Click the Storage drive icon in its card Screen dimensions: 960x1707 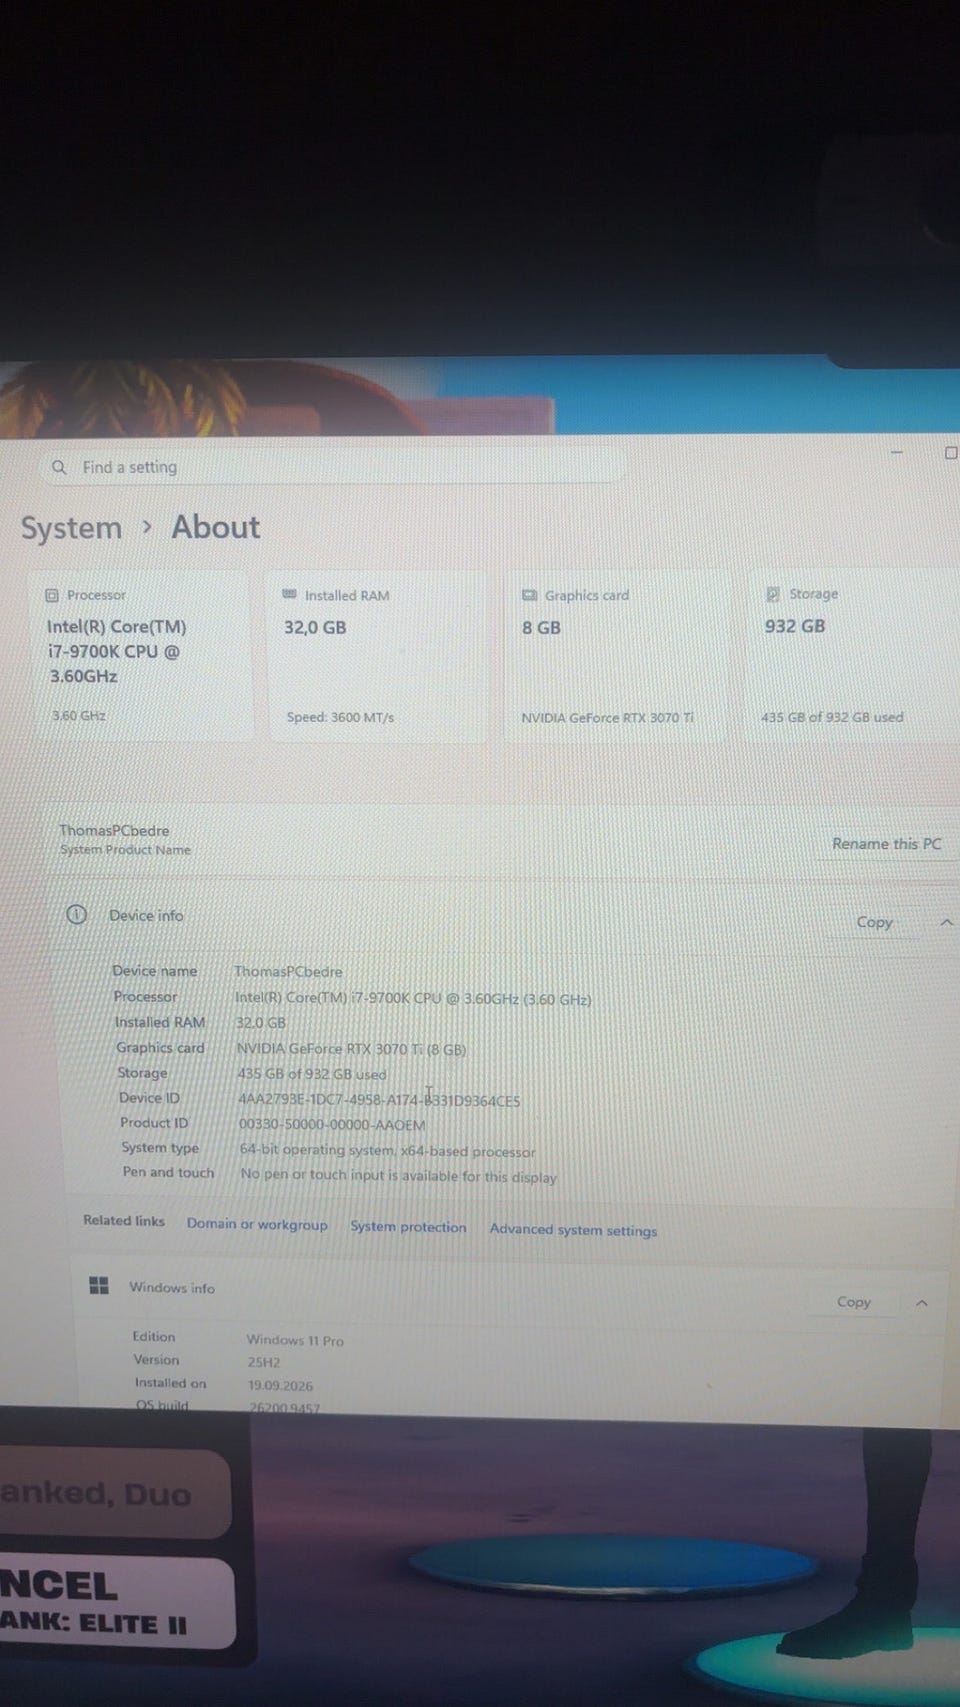pyautogui.click(x=773, y=594)
